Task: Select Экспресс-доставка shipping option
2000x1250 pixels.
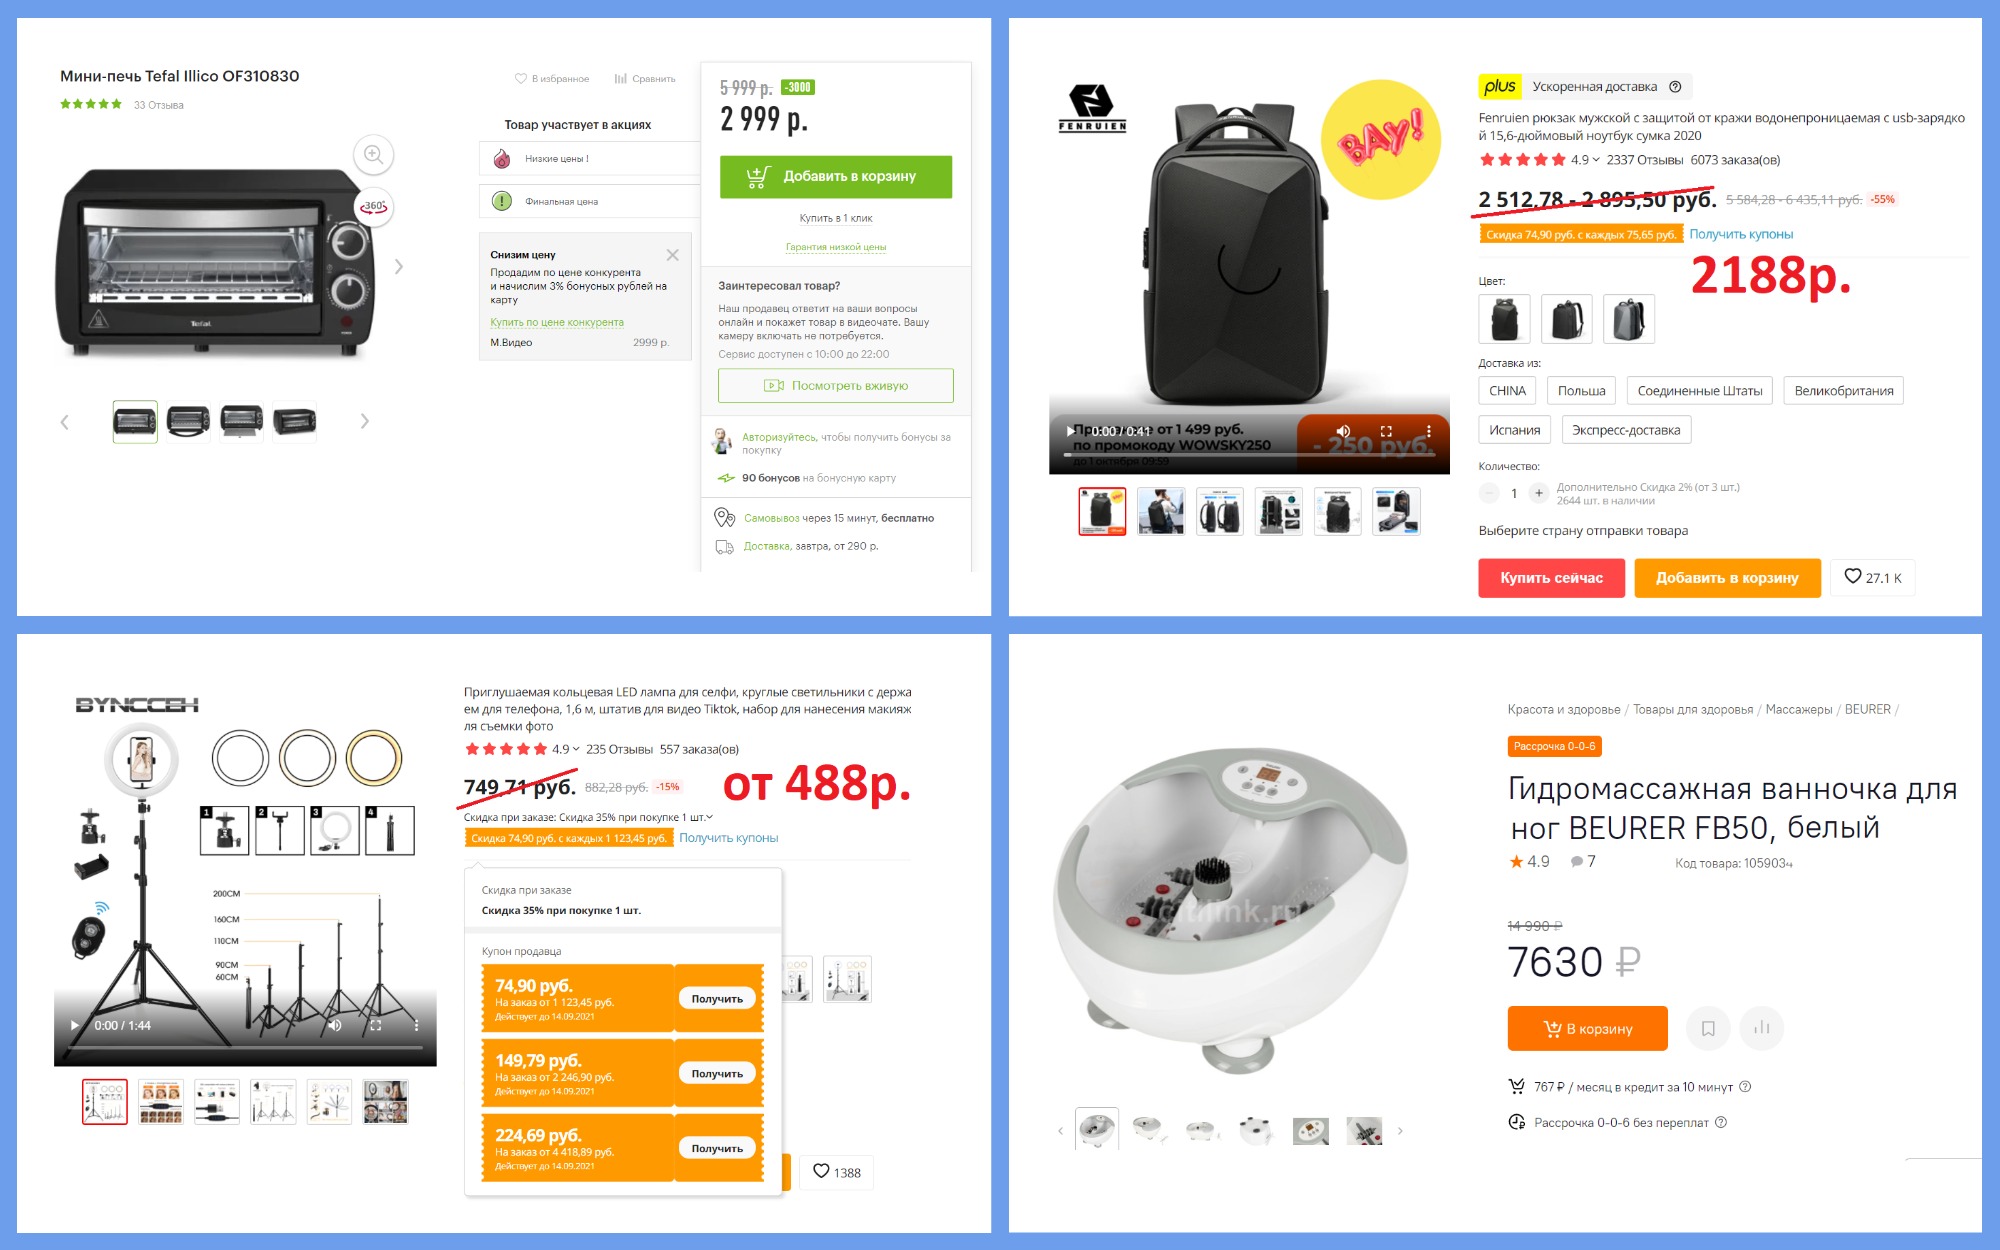Action: [1626, 430]
